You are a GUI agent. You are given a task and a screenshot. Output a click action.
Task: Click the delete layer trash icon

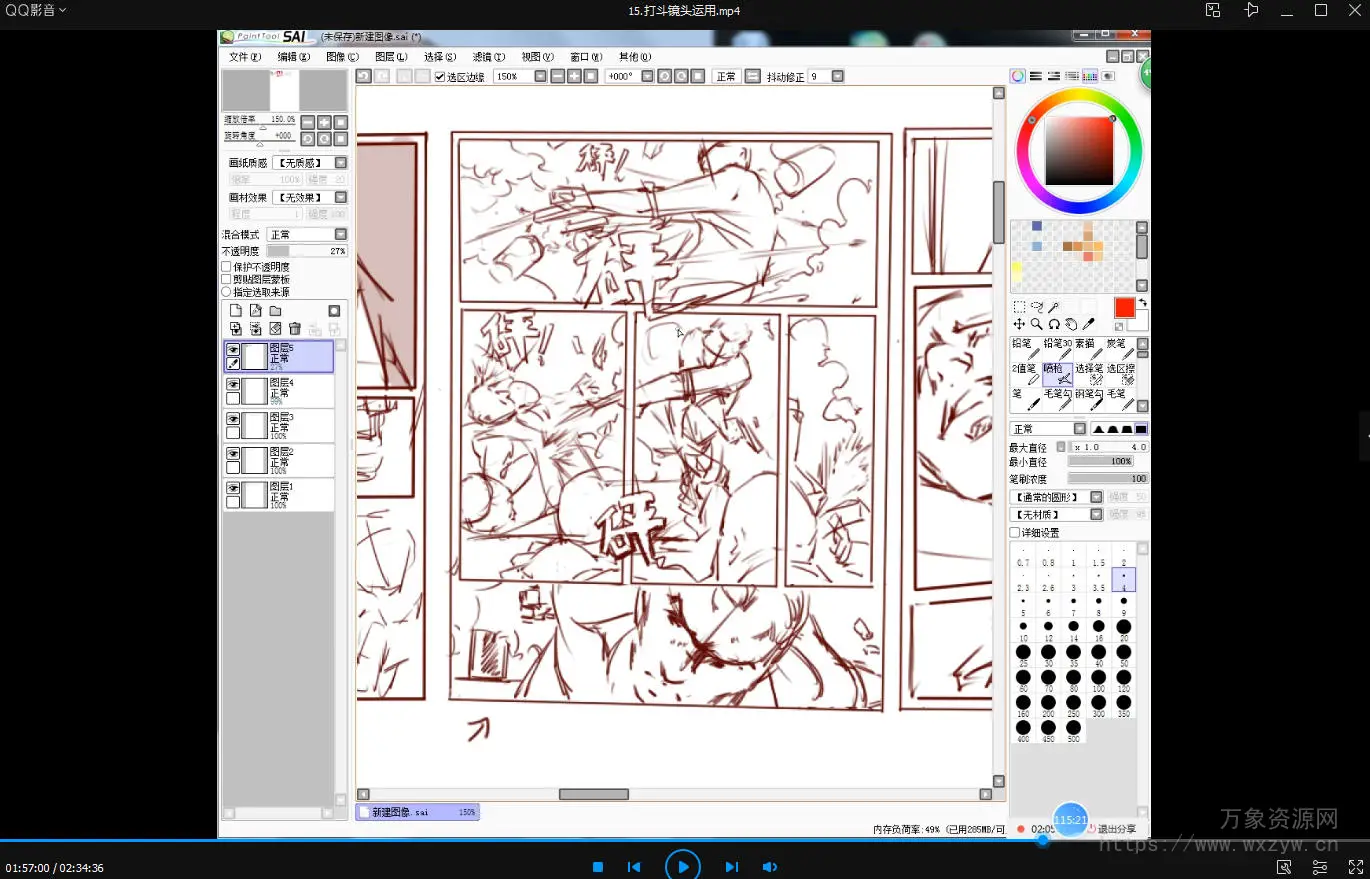coord(295,328)
